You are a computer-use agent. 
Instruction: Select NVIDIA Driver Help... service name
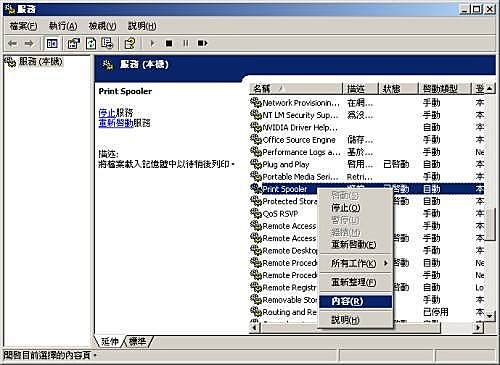(300, 127)
